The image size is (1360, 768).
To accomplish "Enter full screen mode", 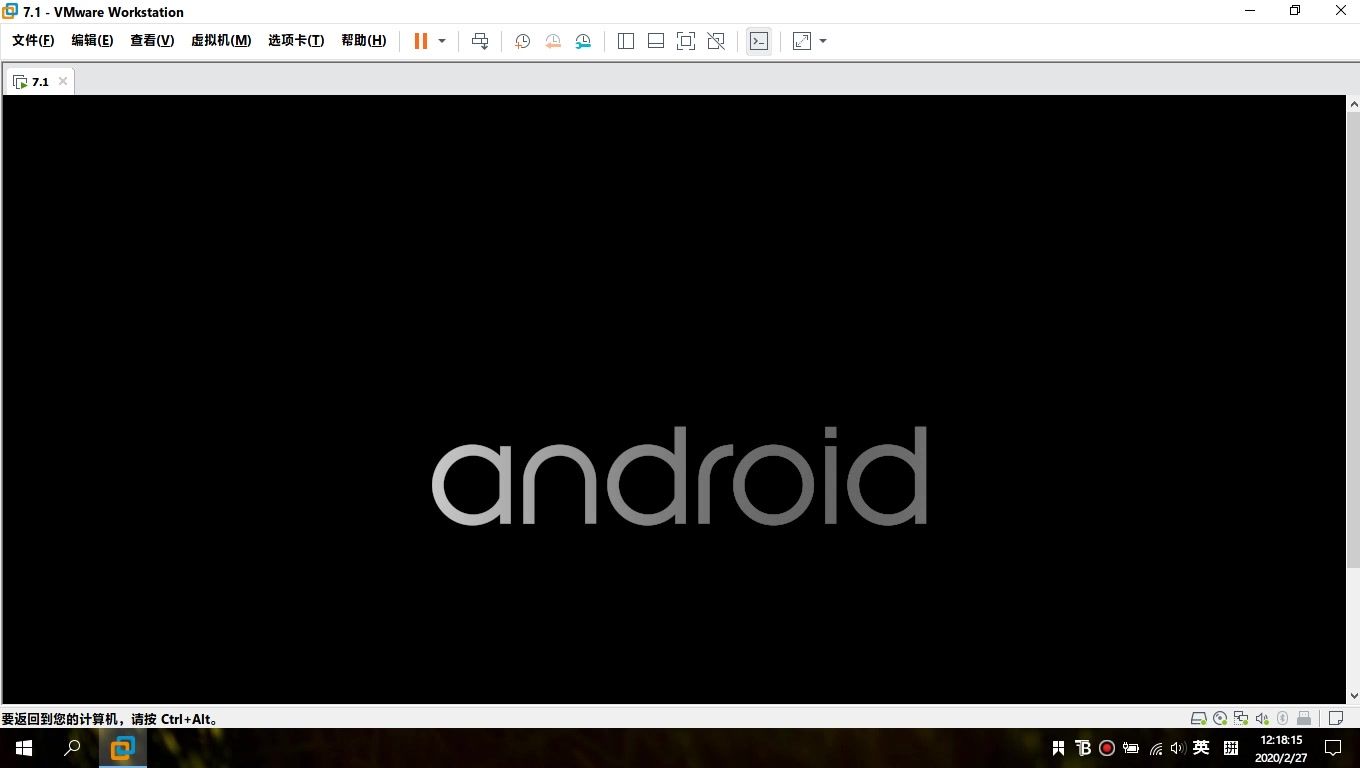I will point(686,41).
